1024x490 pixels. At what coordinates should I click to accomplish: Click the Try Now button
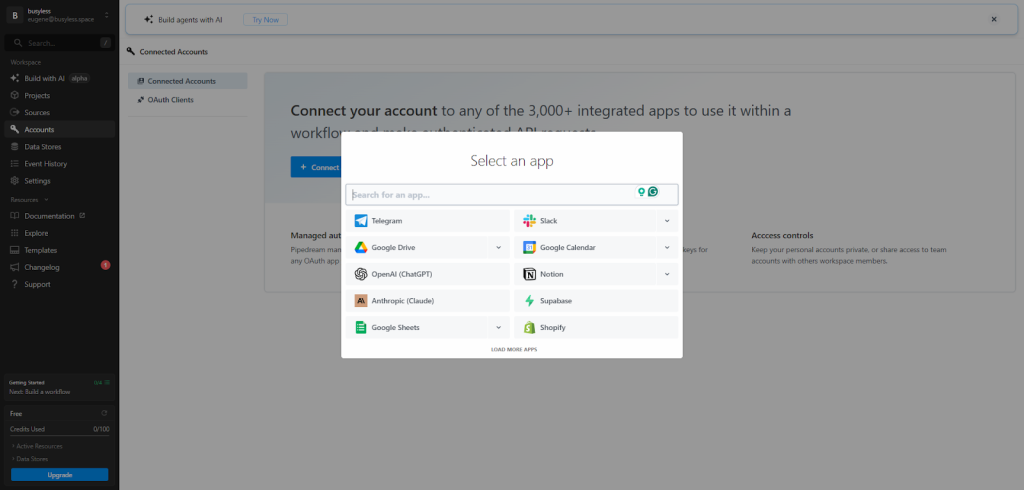(265, 19)
